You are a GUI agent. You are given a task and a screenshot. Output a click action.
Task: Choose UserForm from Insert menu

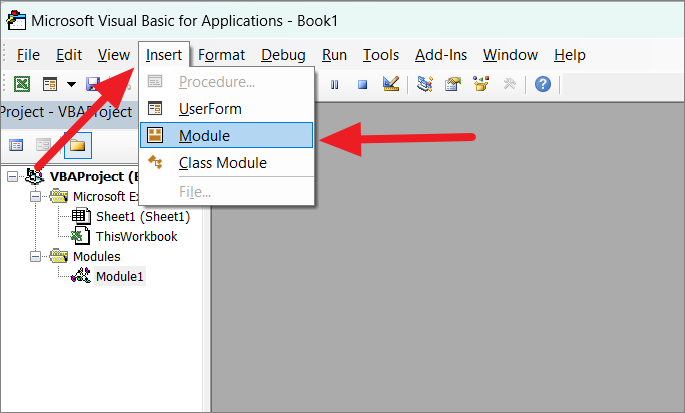click(226, 108)
